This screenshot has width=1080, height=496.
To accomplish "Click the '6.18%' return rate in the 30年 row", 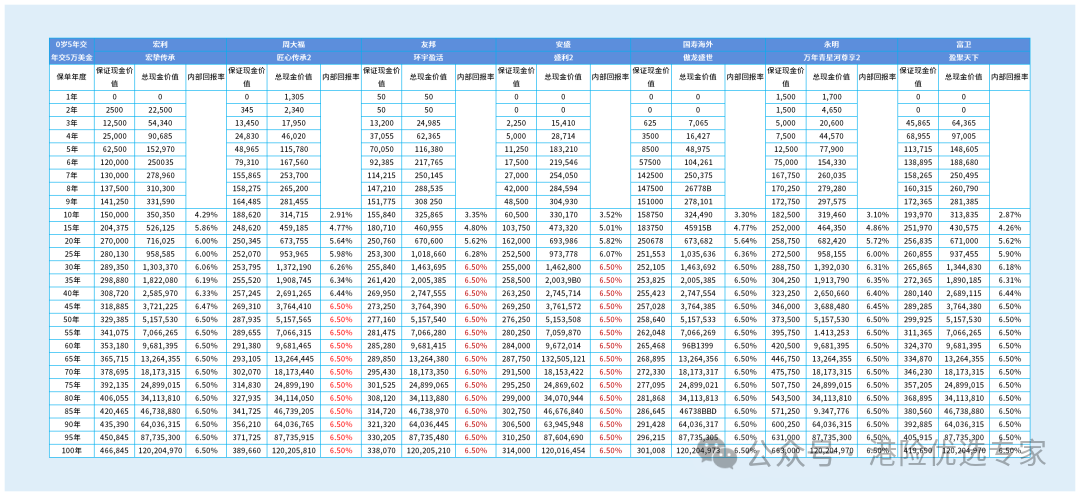I will tap(1009, 268).
